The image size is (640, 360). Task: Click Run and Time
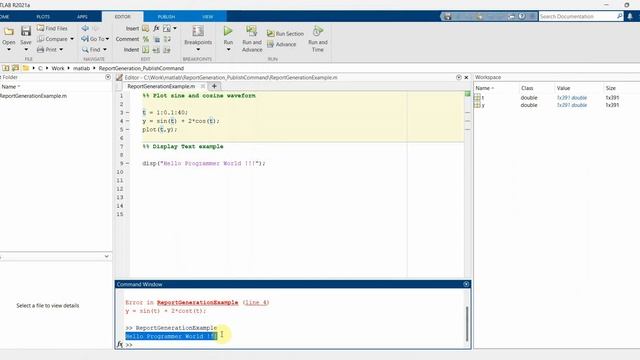click(x=318, y=39)
